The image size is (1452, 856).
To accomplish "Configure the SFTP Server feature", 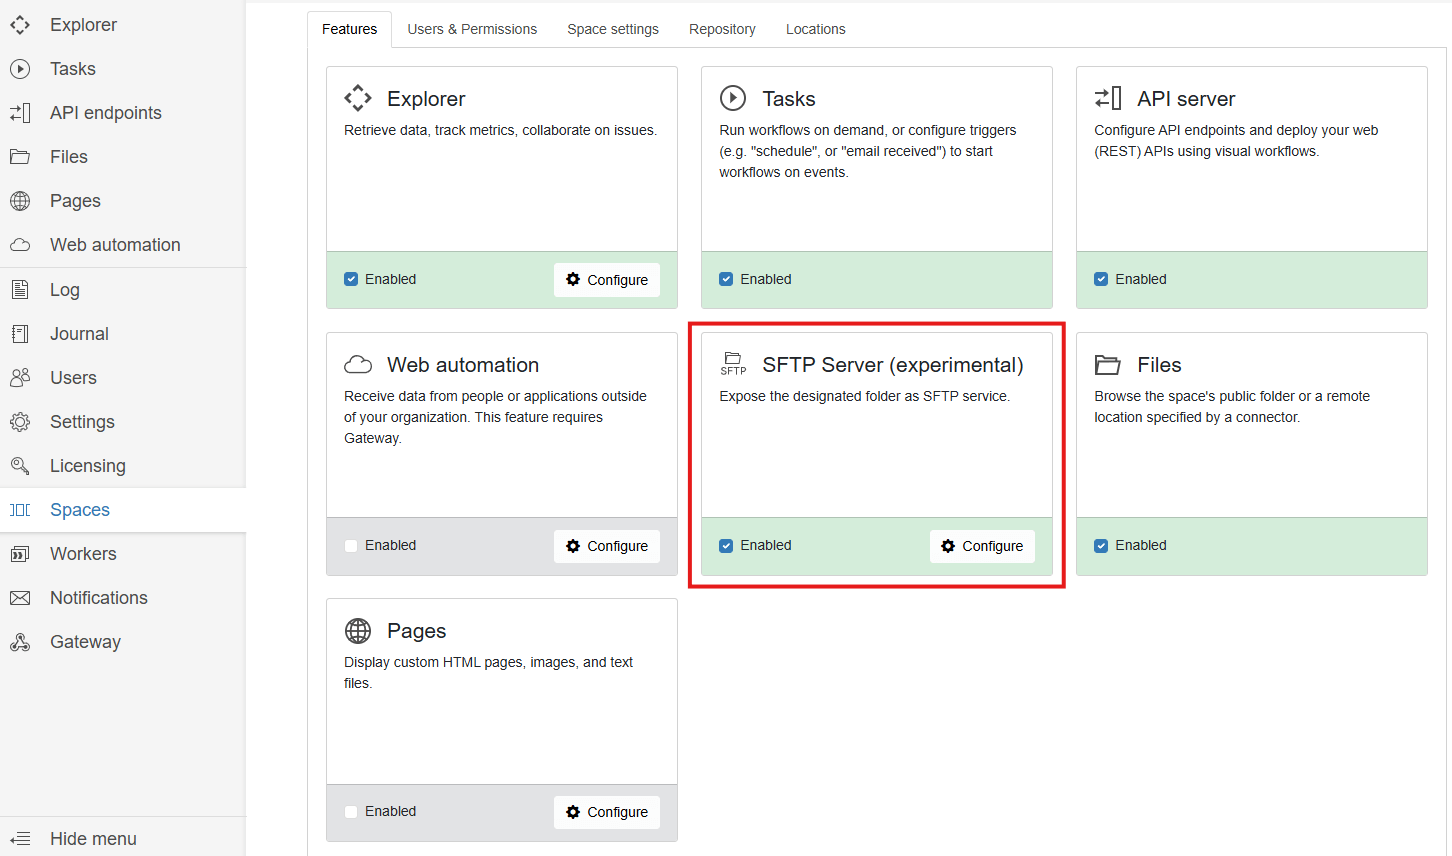I will (x=982, y=546).
